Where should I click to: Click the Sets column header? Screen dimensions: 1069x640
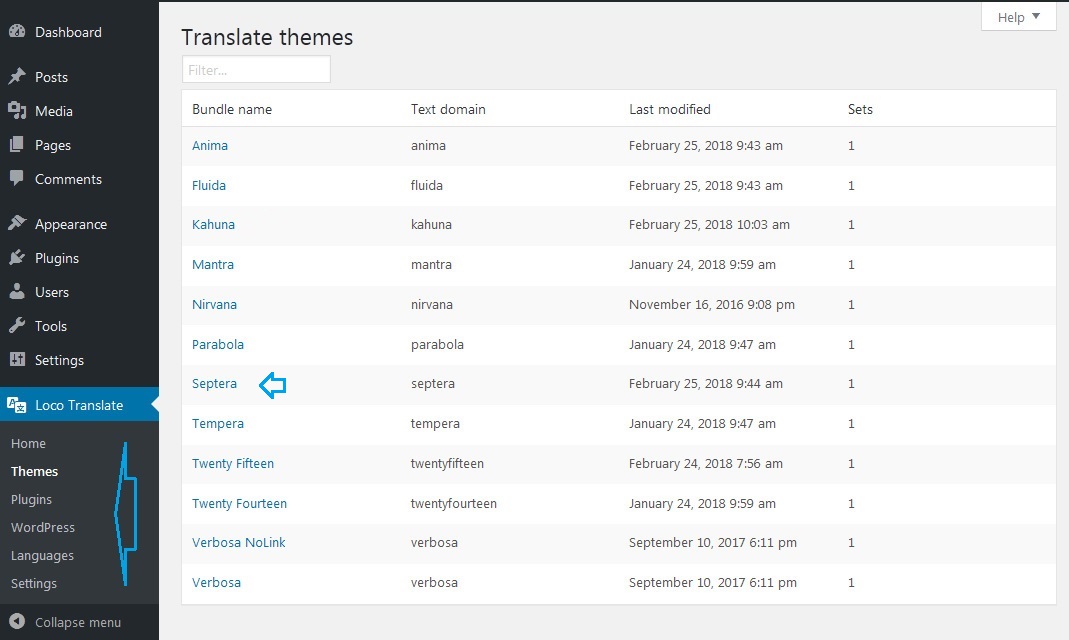coord(860,109)
